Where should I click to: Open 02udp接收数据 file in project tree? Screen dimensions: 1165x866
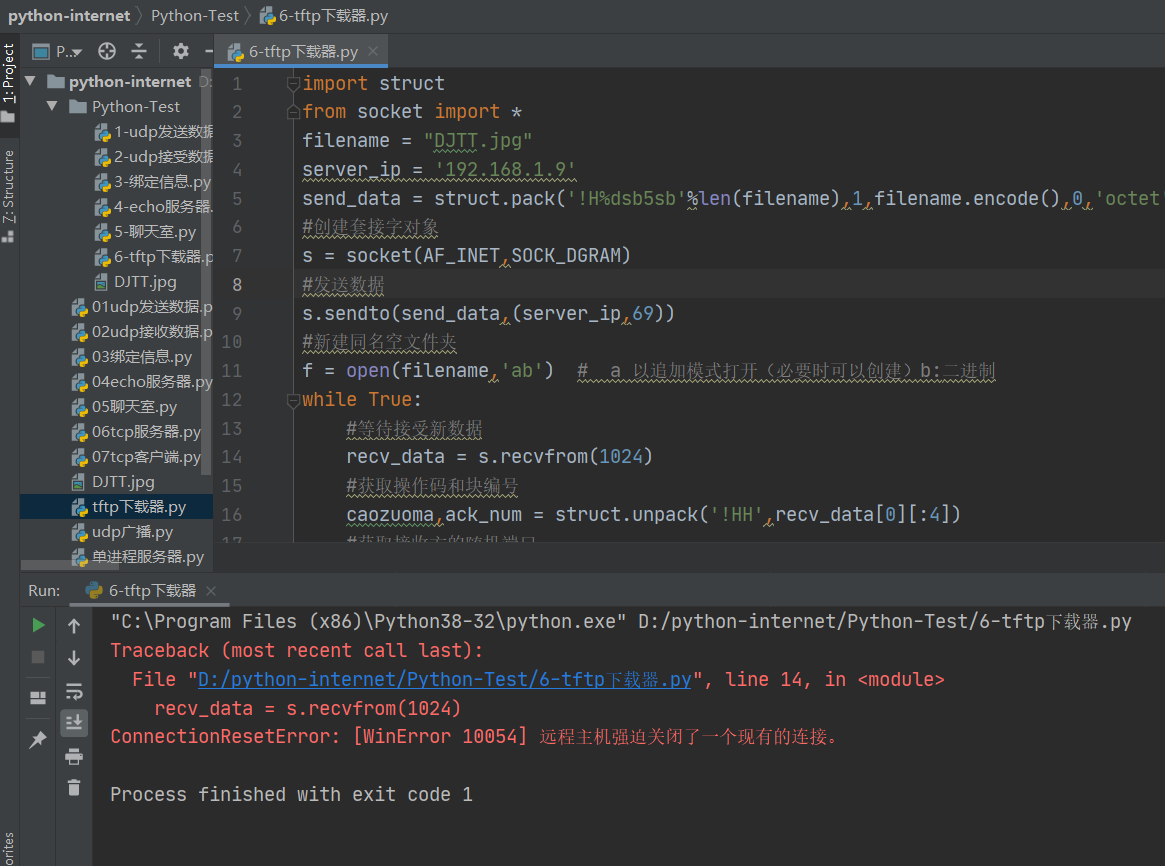point(142,332)
